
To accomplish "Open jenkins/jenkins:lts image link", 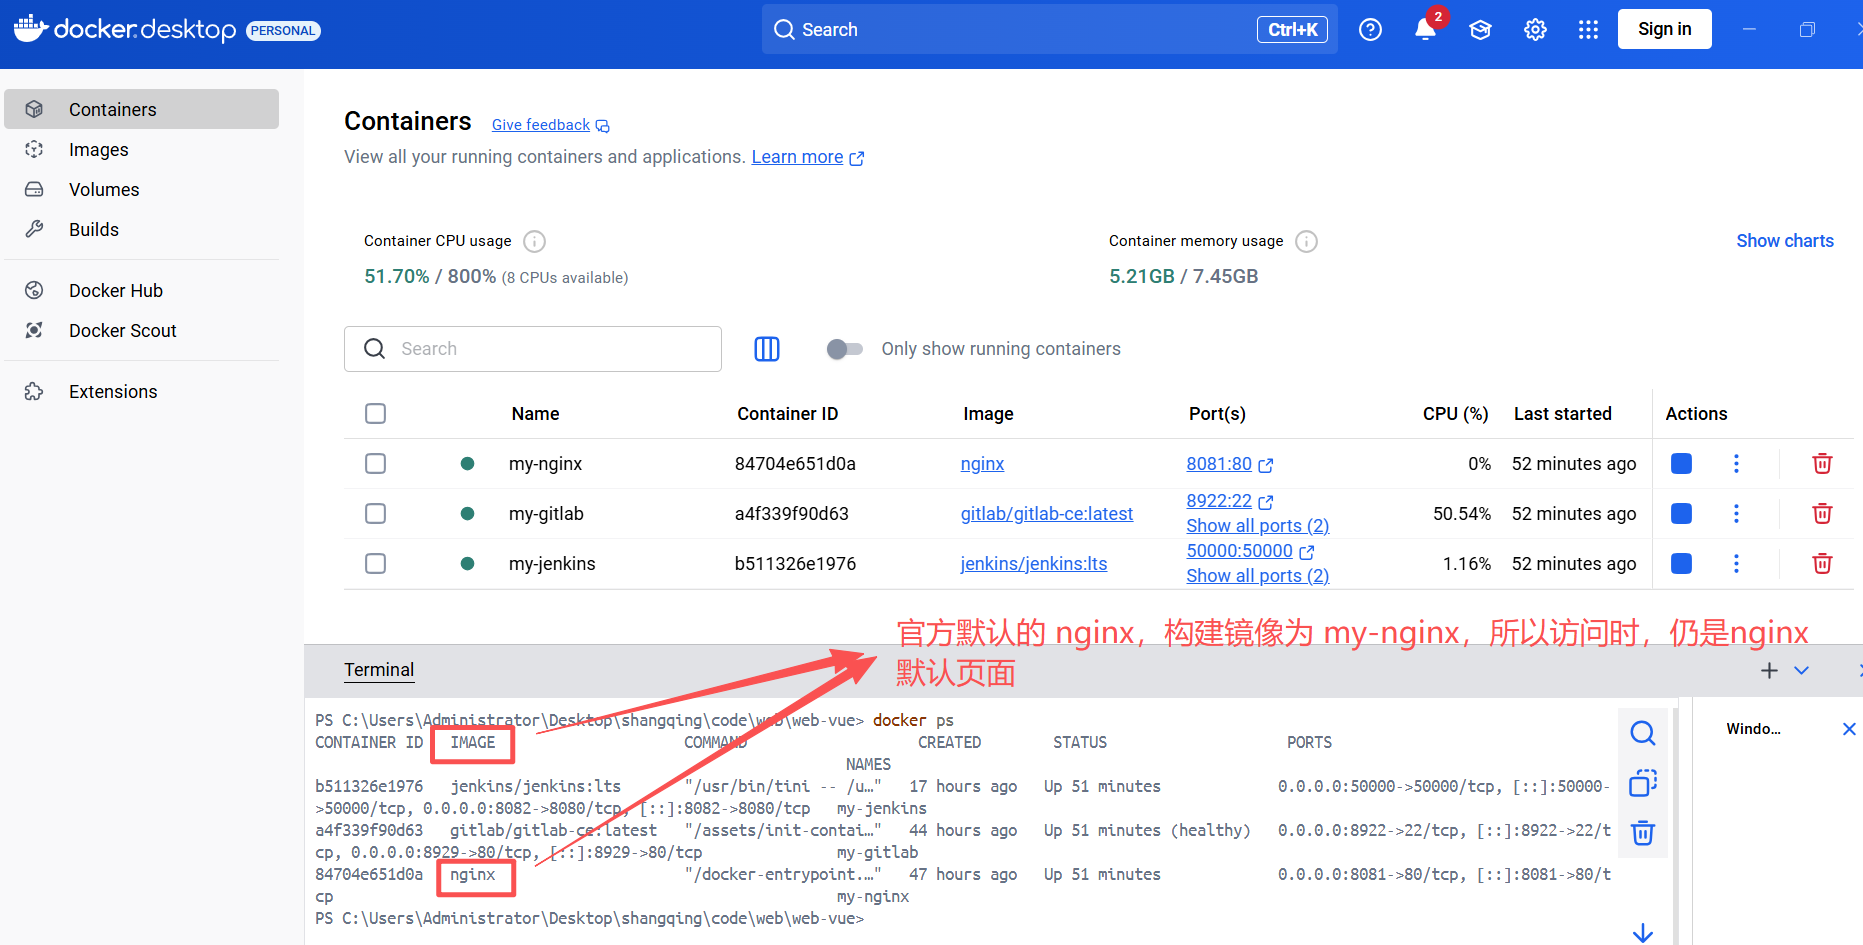I will click(1033, 564).
